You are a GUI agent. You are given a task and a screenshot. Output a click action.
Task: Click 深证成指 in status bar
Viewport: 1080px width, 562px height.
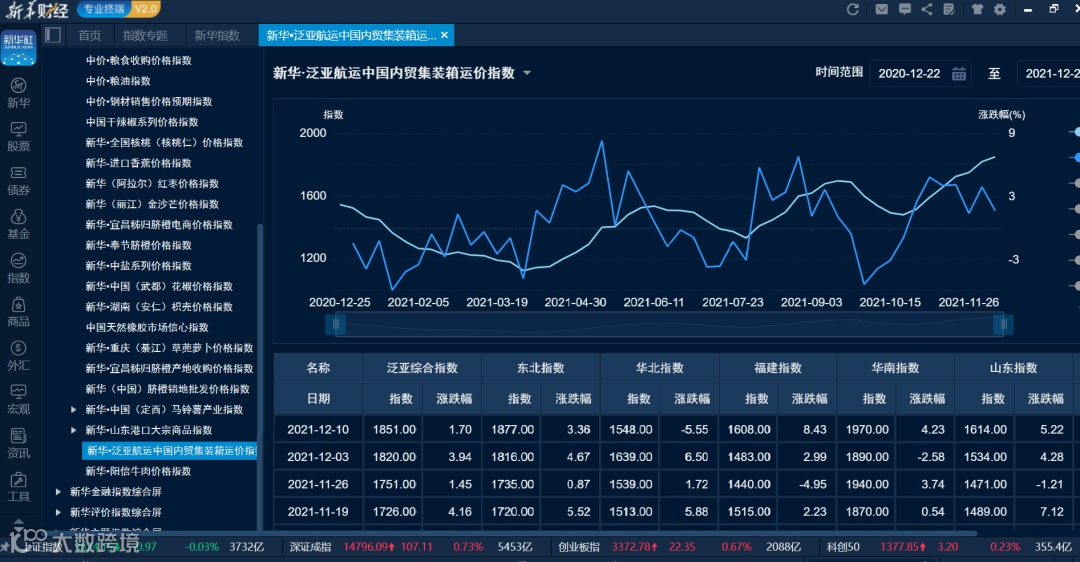tap(310, 547)
